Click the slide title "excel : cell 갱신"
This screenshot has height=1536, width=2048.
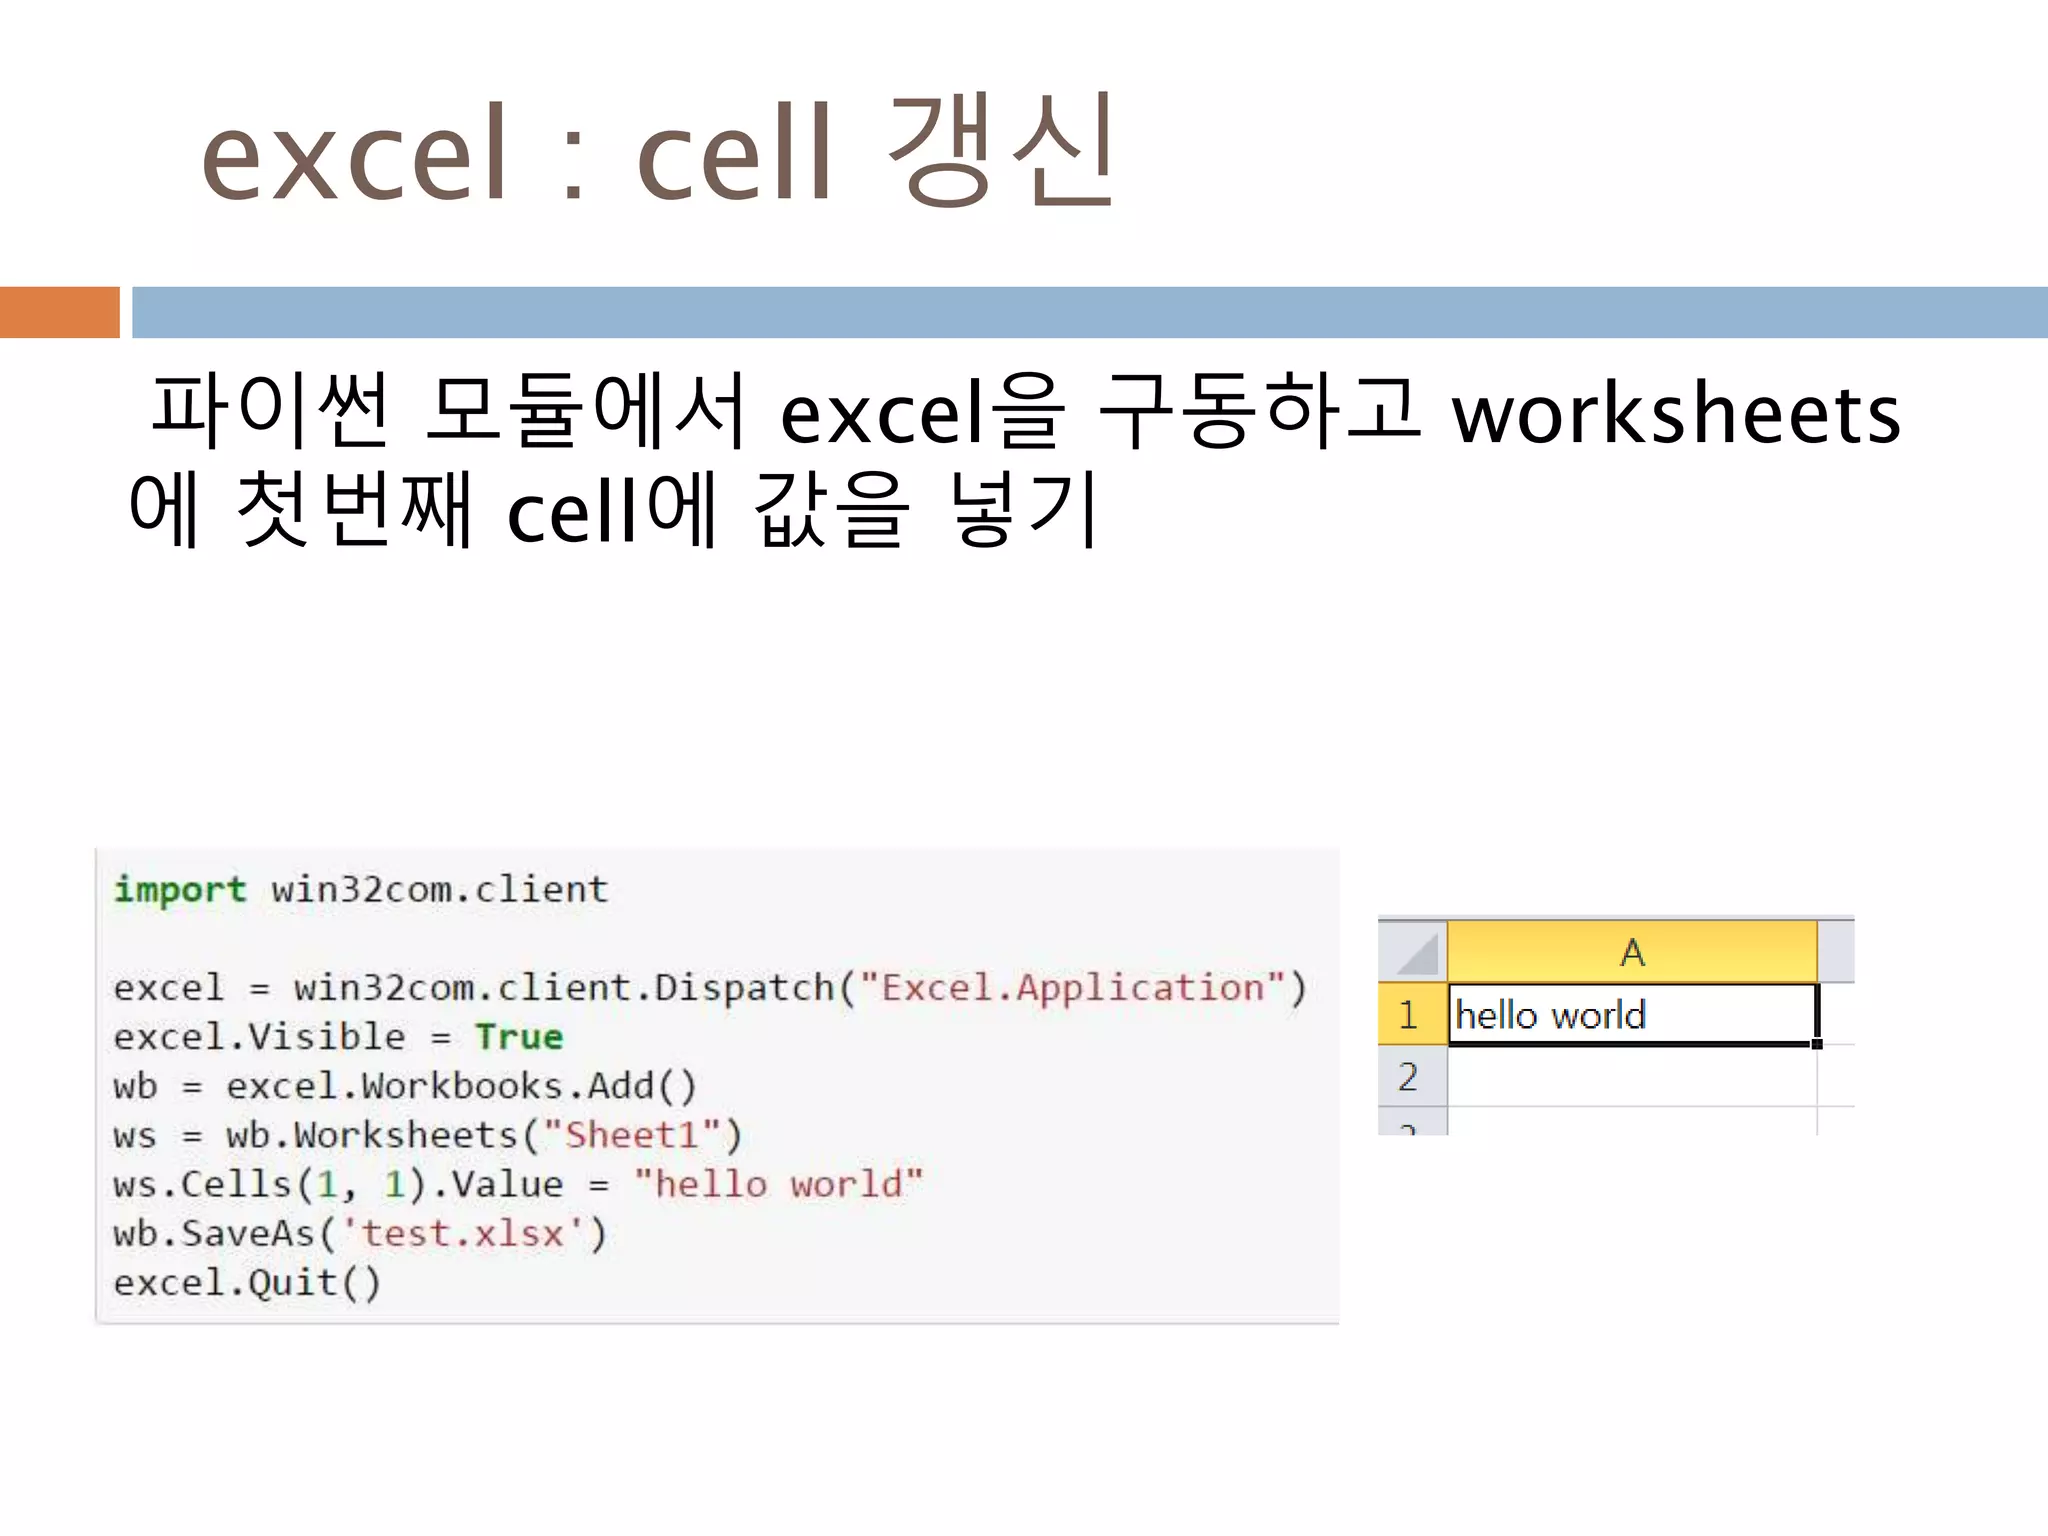(x=658, y=152)
